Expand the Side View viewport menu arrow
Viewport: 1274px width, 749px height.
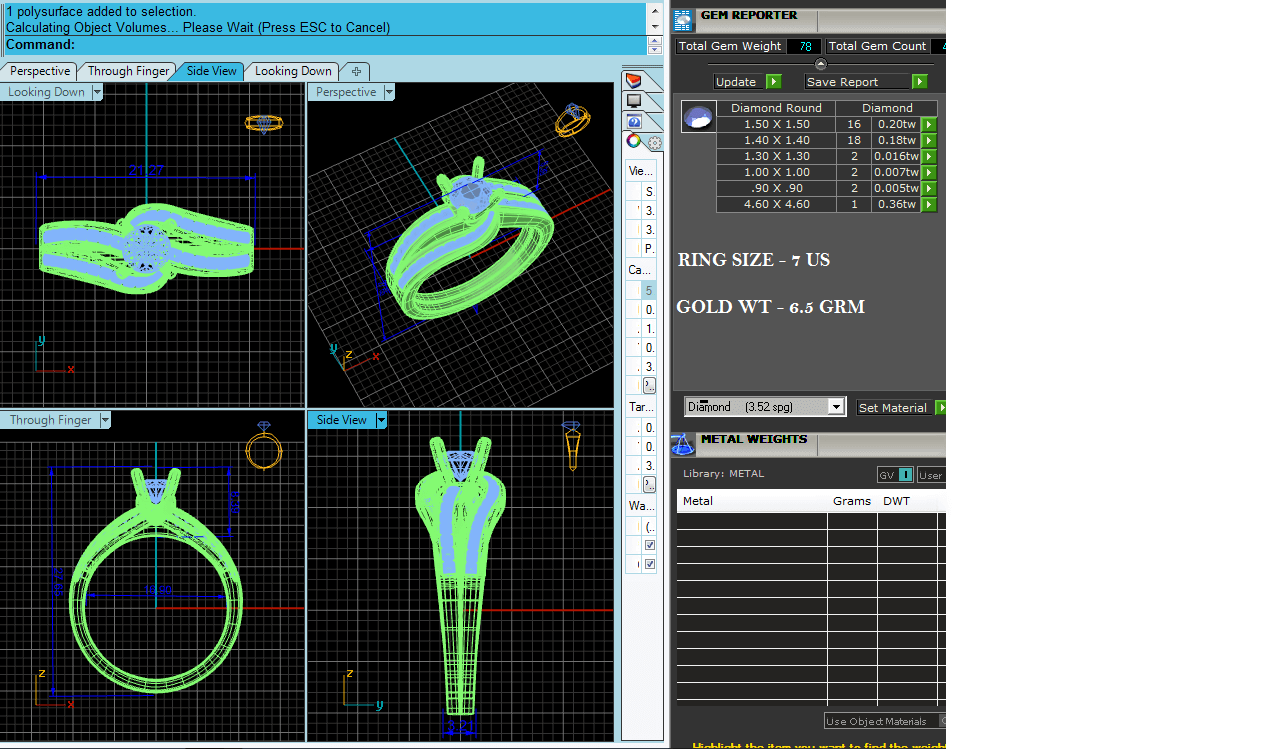point(381,420)
